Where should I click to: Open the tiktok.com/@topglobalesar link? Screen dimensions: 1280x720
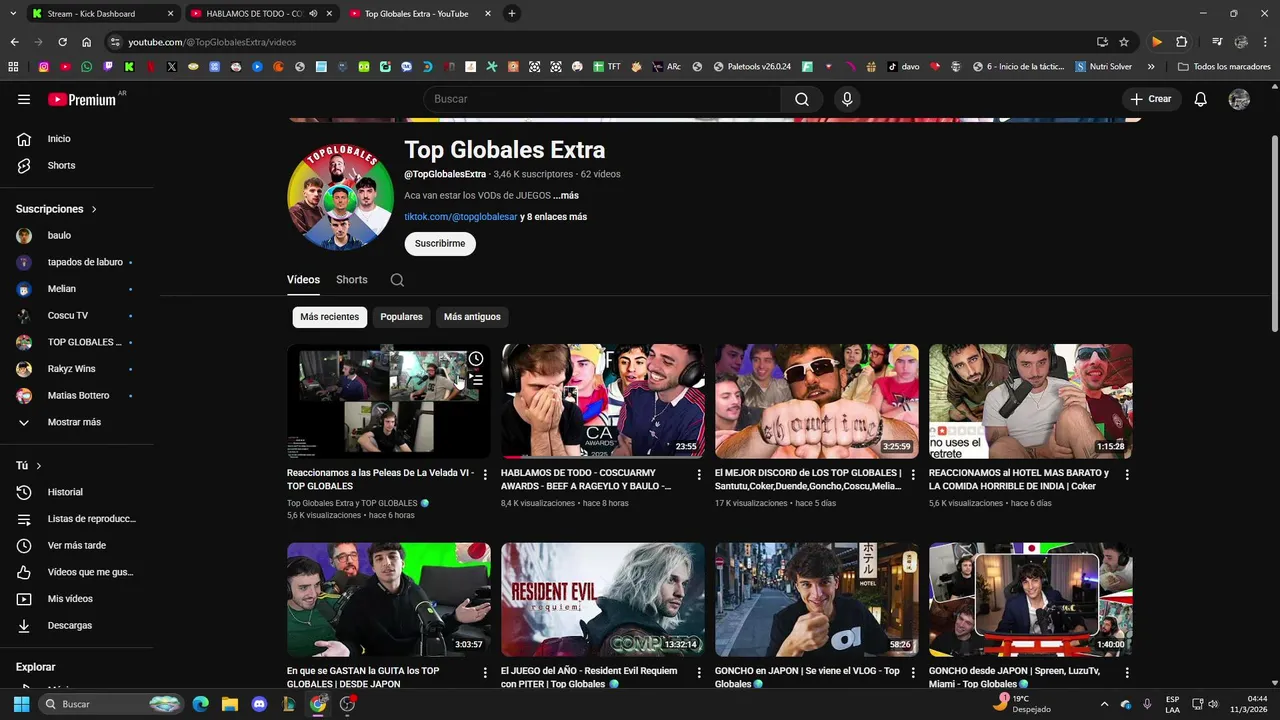(461, 217)
